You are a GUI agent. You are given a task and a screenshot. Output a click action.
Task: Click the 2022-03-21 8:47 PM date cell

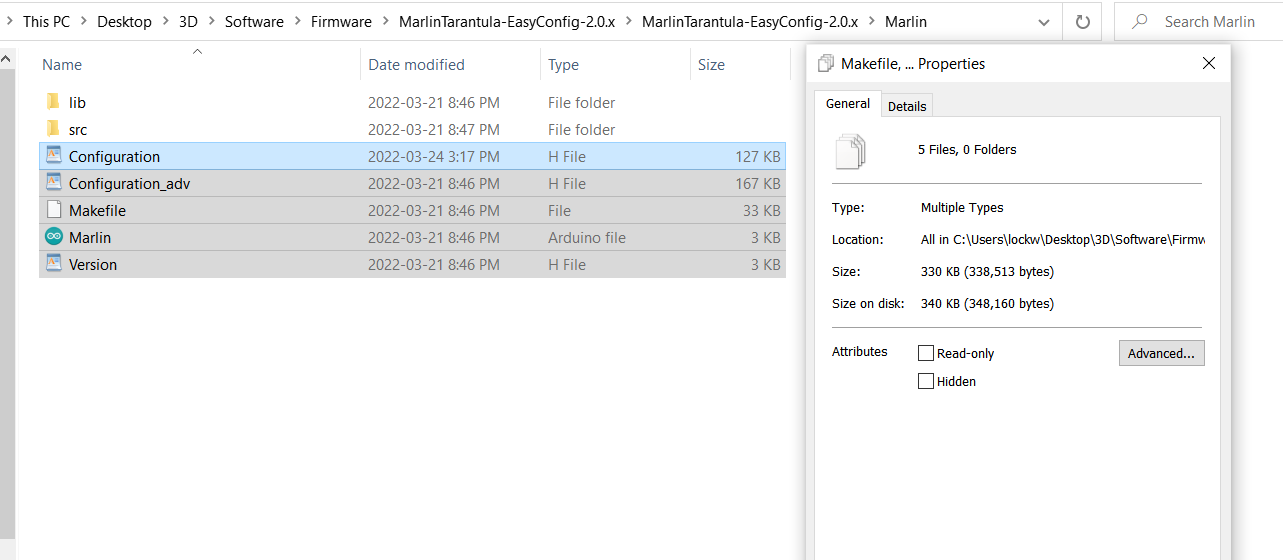pyautogui.click(x=434, y=129)
